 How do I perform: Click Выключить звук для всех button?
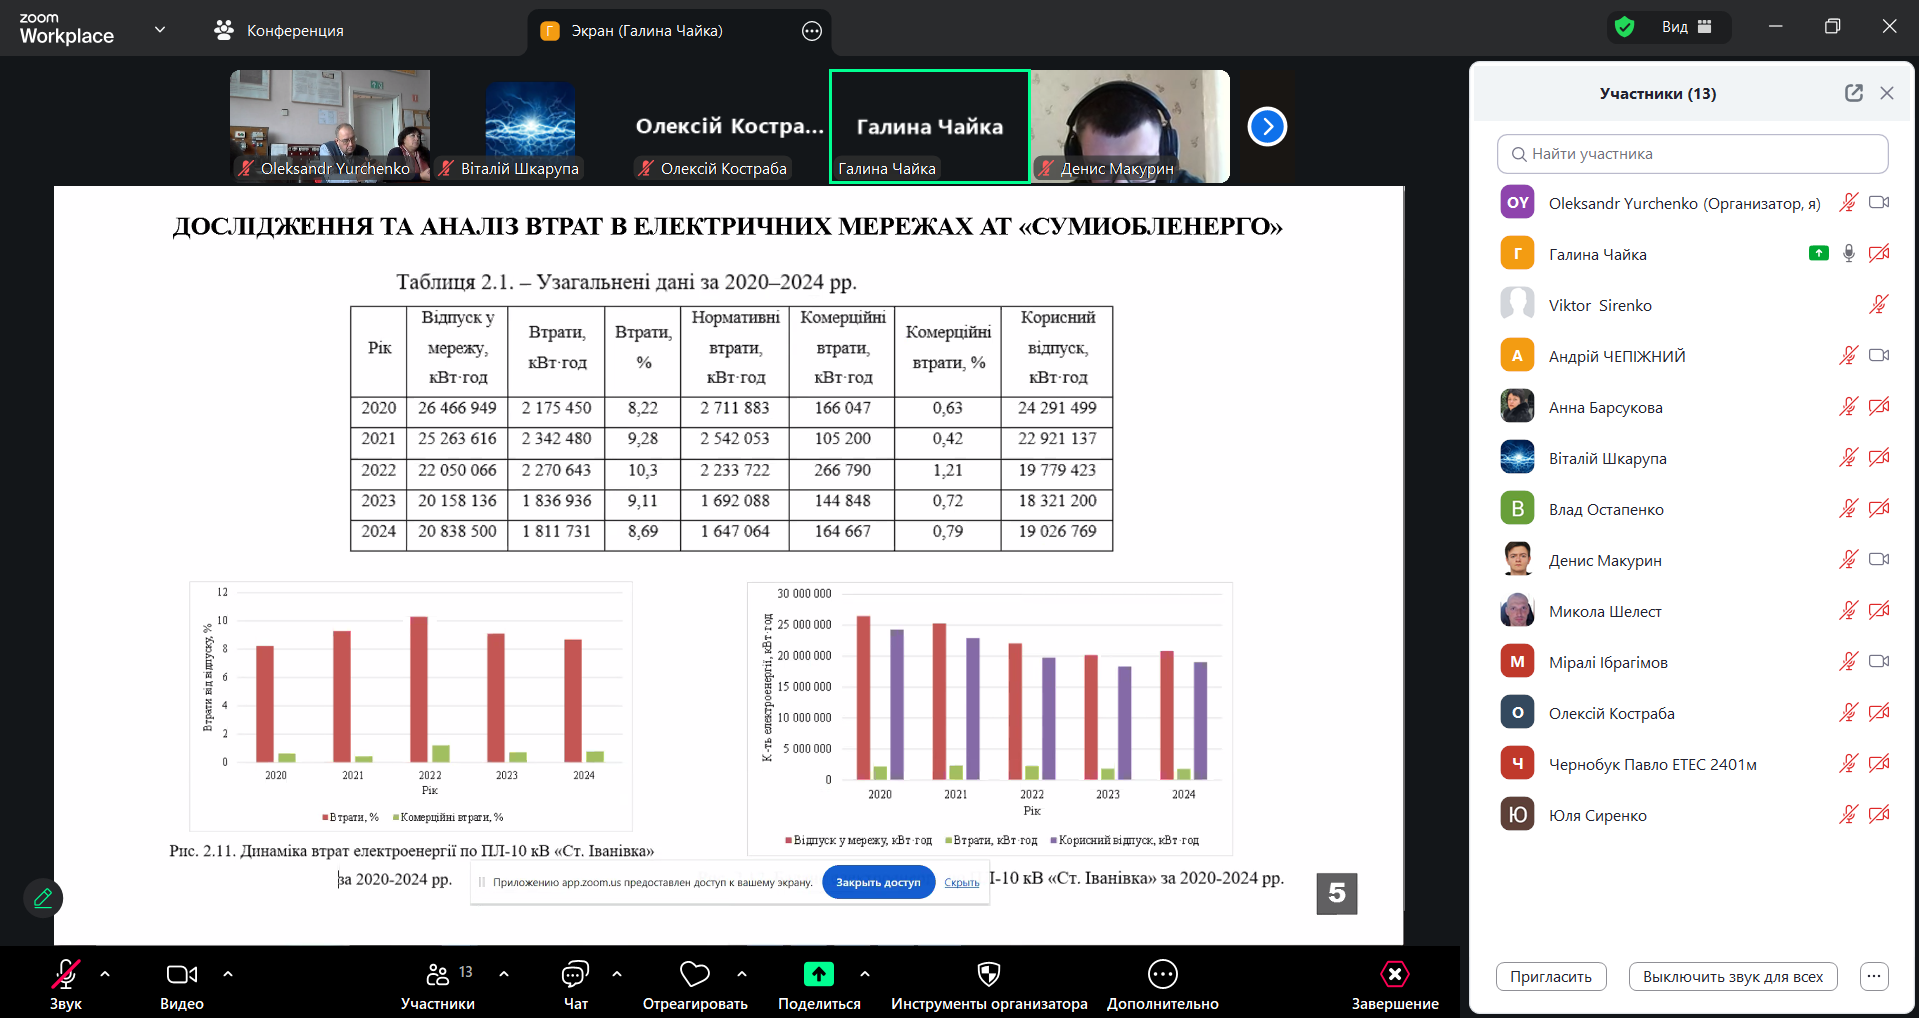coord(1732,977)
